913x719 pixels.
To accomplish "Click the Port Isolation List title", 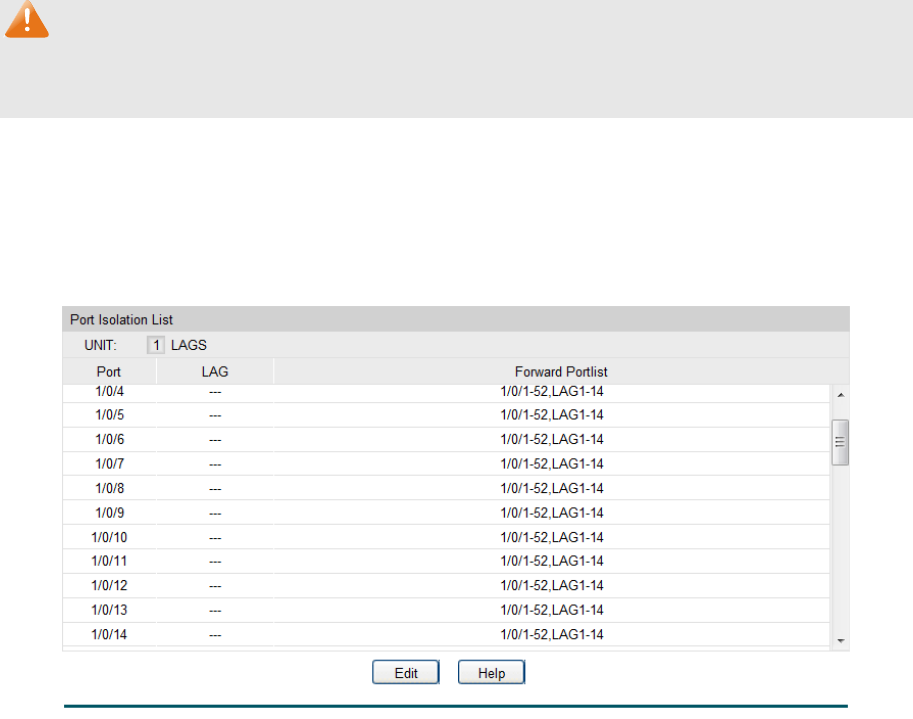I will click(121, 320).
